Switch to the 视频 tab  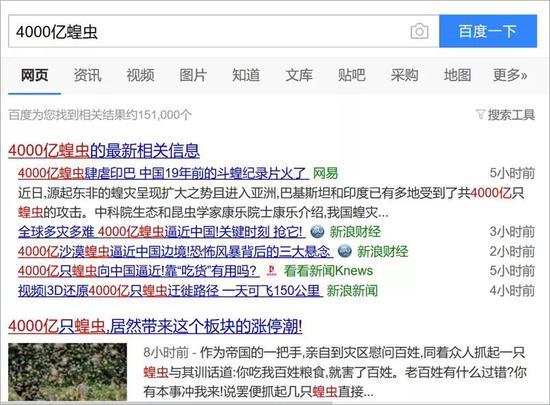pyautogui.click(x=140, y=75)
